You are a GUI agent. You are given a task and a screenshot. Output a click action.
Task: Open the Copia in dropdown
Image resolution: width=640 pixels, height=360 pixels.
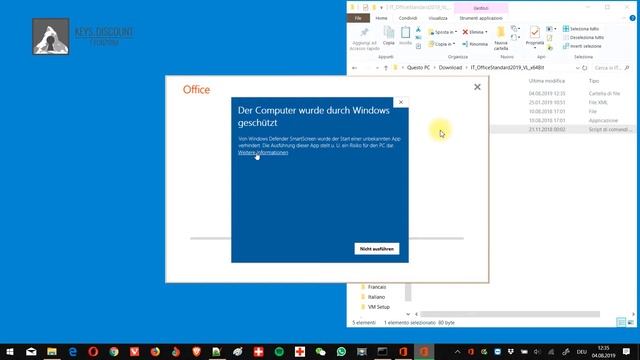tap(442, 44)
